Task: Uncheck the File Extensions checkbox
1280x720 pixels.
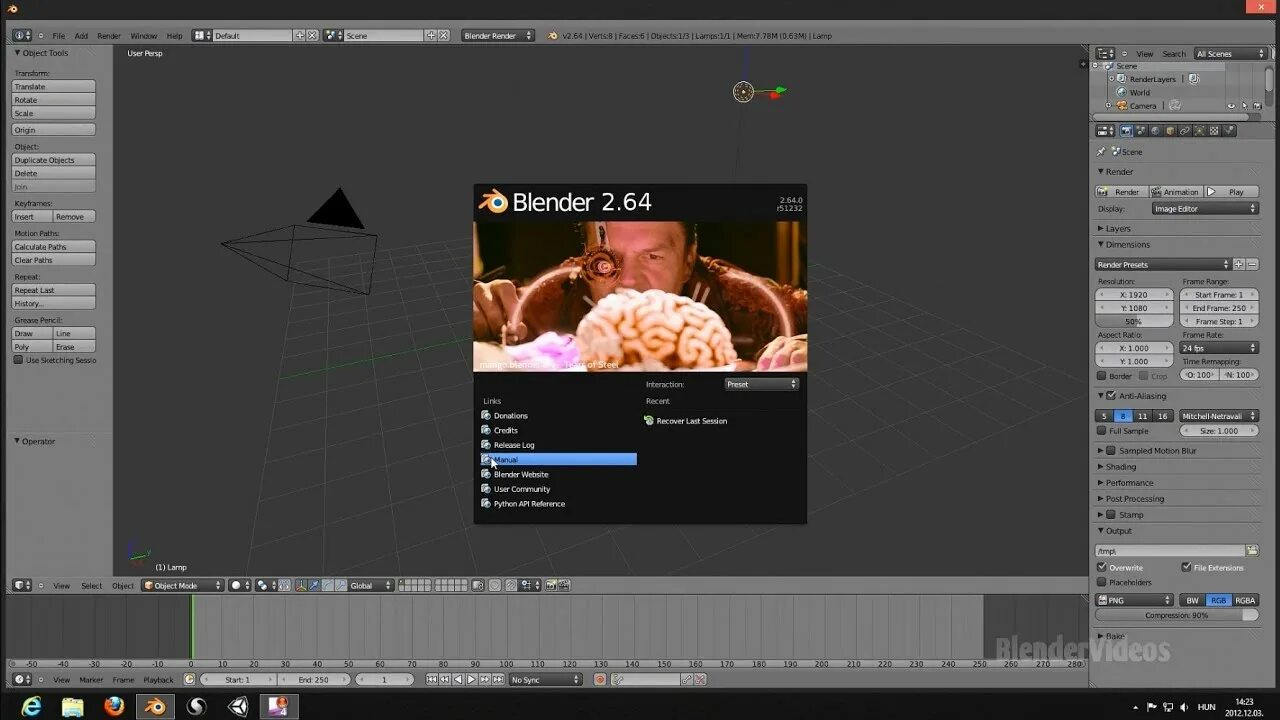Action: point(1186,567)
